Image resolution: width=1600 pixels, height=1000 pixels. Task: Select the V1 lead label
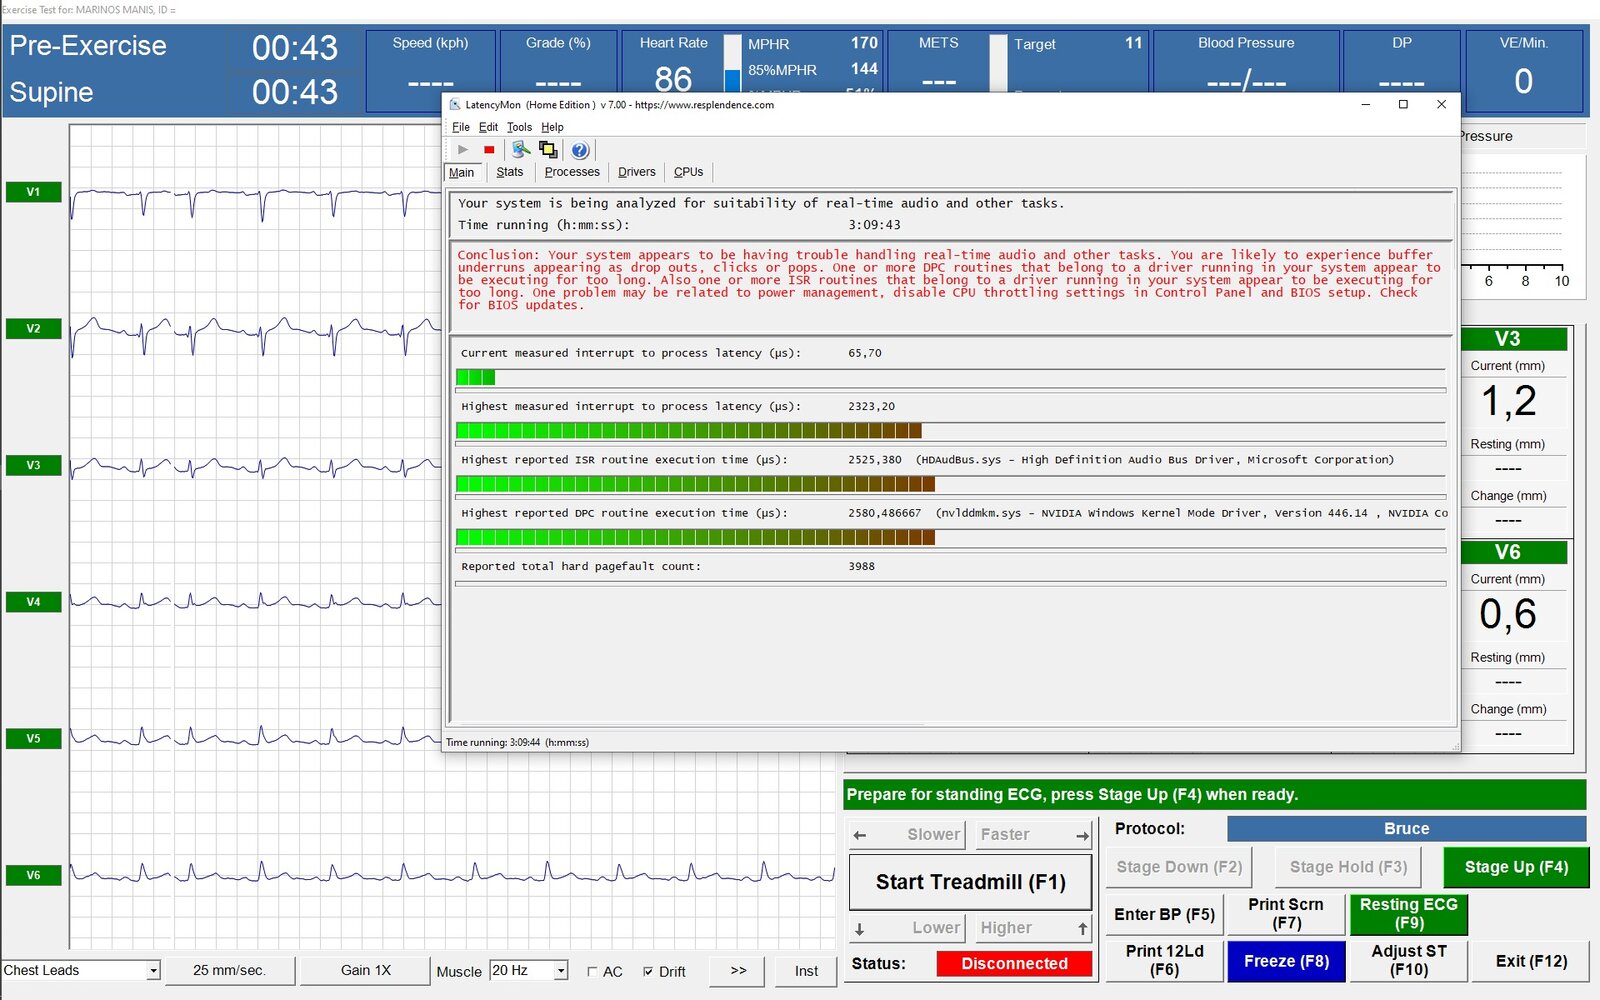point(33,192)
